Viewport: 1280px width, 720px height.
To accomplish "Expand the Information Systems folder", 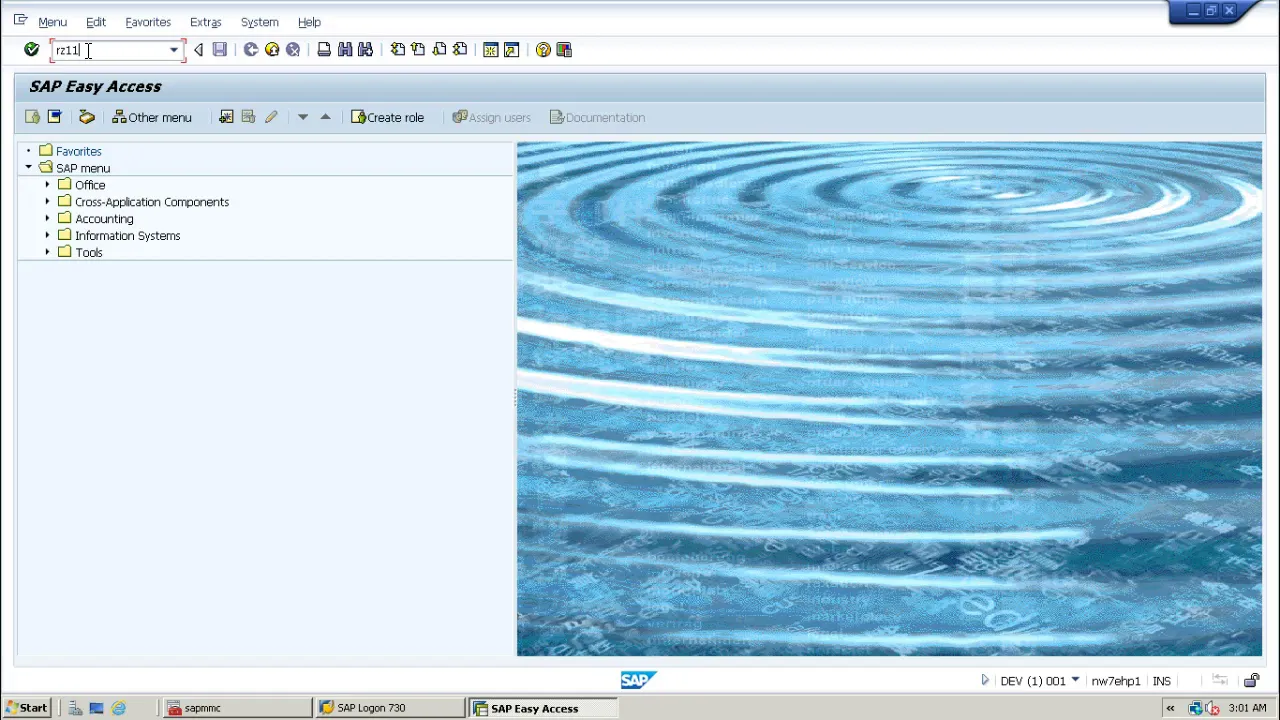I will (47, 235).
